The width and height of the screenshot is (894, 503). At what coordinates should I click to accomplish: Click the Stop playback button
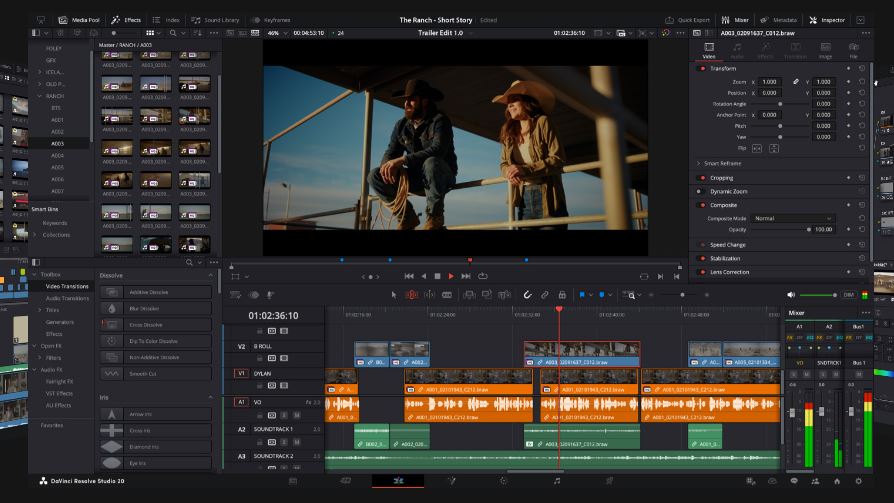(x=437, y=276)
